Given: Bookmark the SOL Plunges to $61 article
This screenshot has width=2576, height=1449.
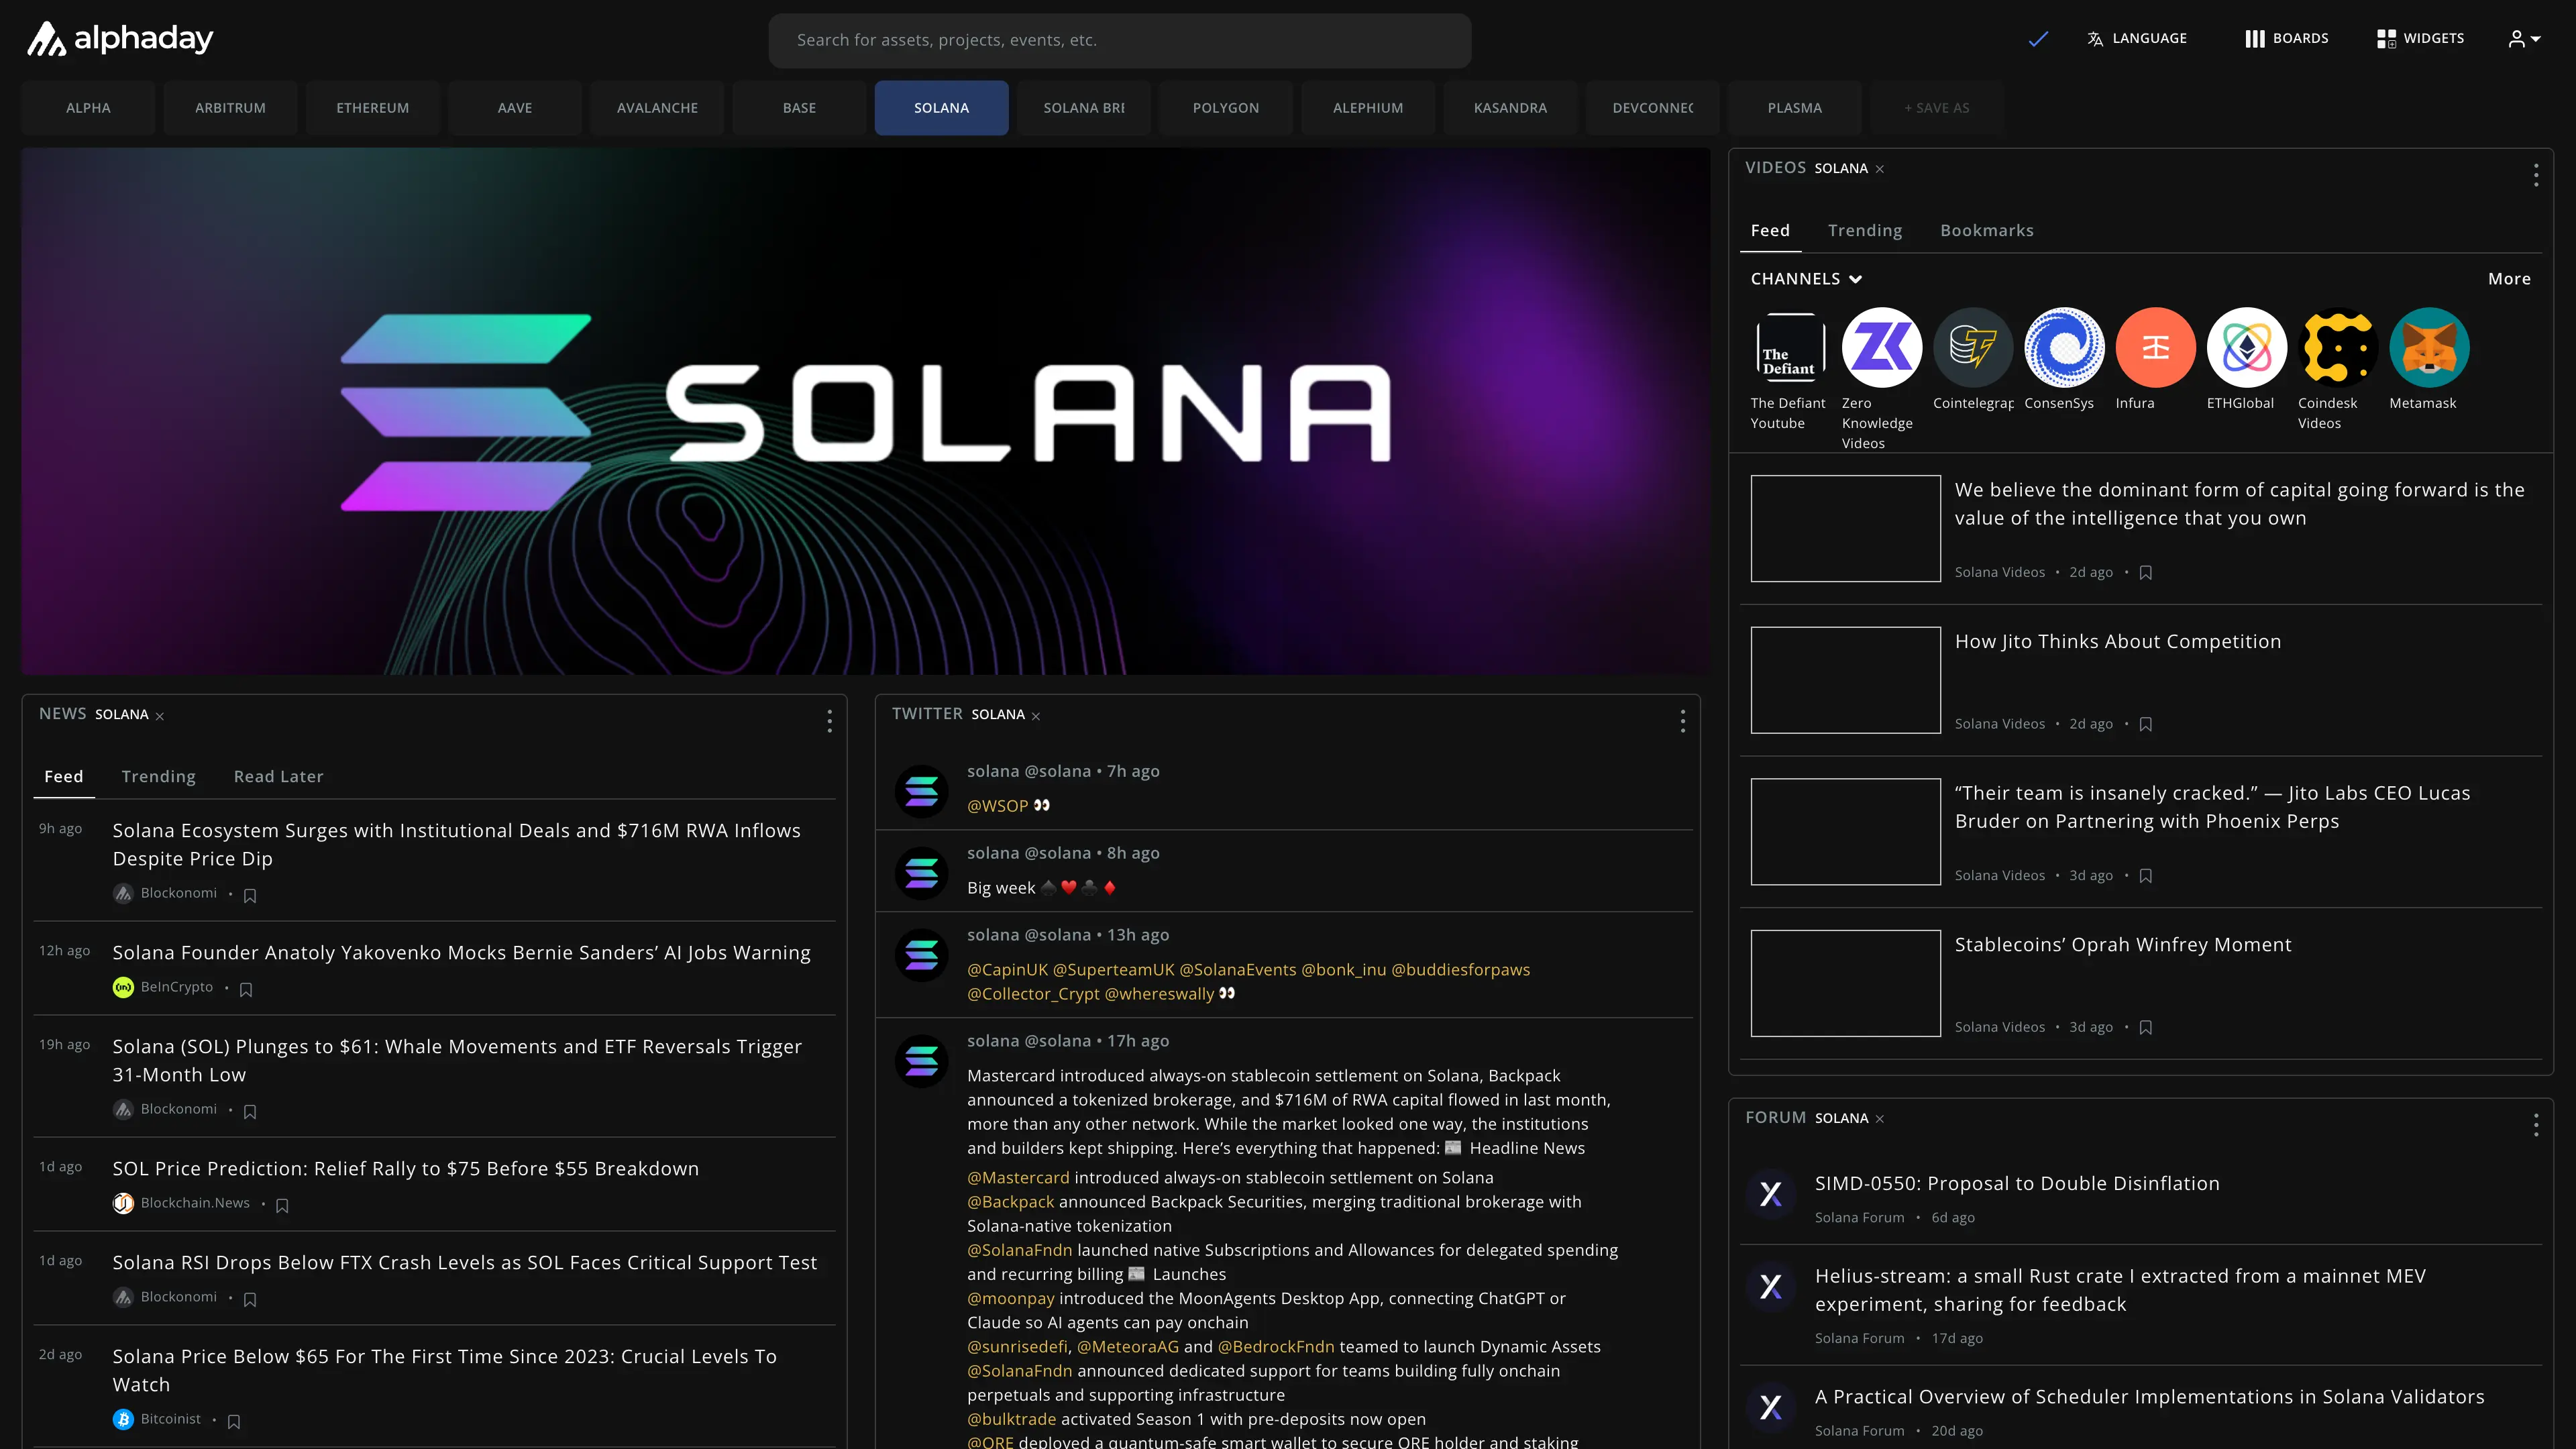Looking at the screenshot, I should [x=250, y=1112].
